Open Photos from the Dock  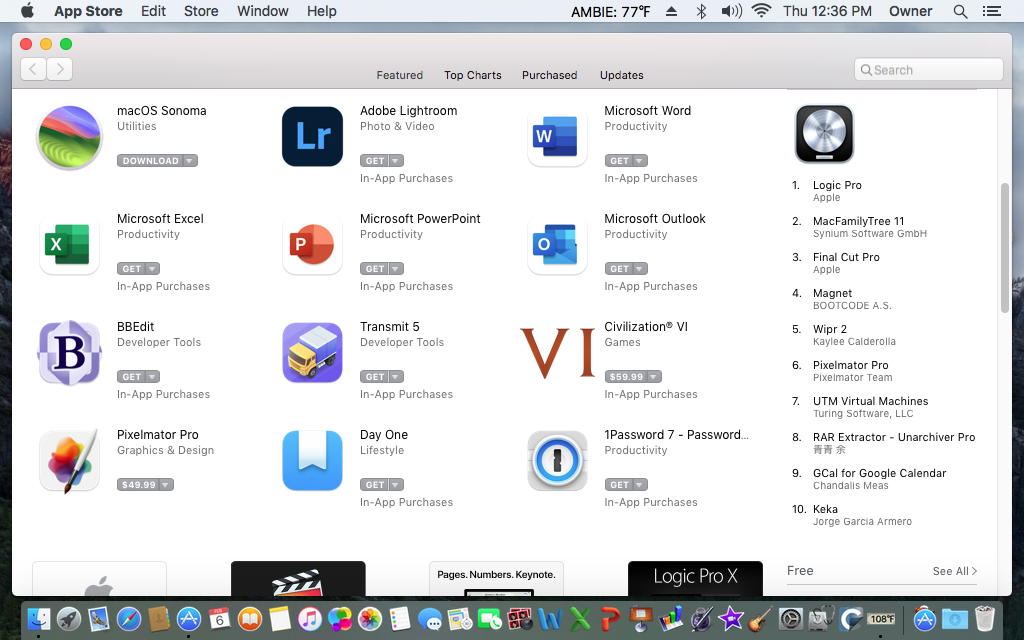[x=370, y=618]
